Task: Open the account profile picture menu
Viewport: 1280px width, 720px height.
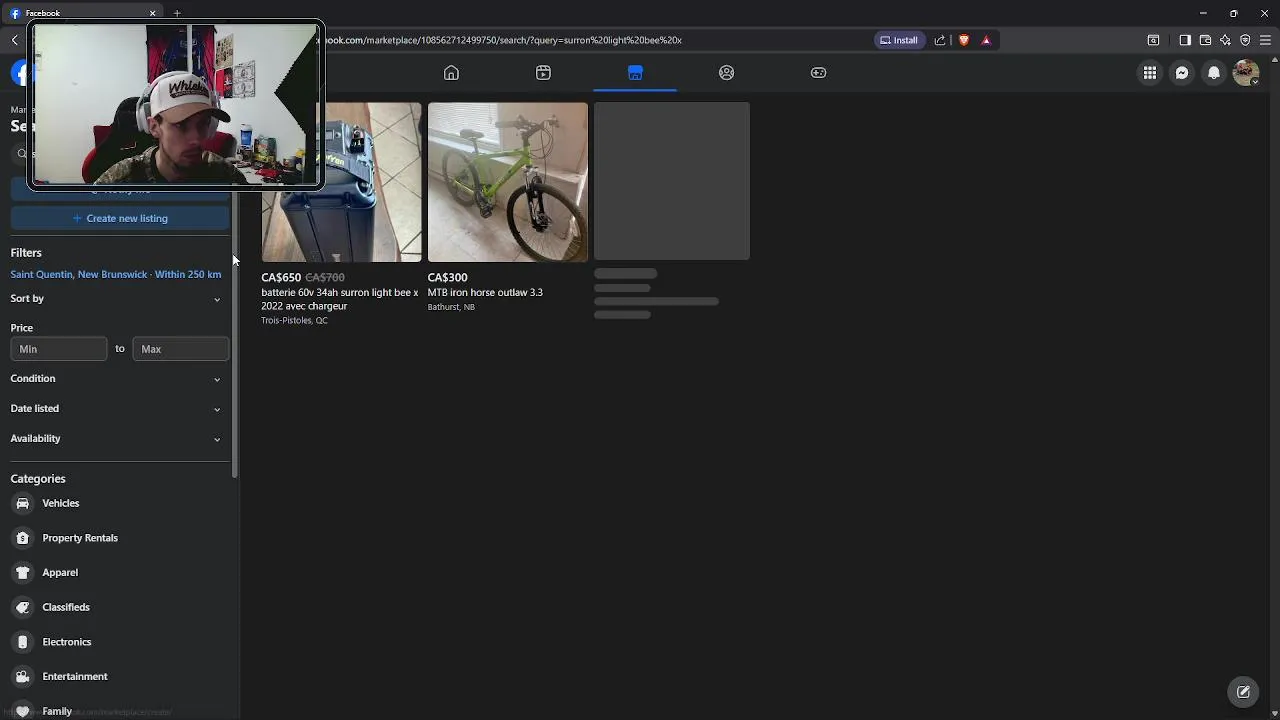Action: click(x=1246, y=73)
